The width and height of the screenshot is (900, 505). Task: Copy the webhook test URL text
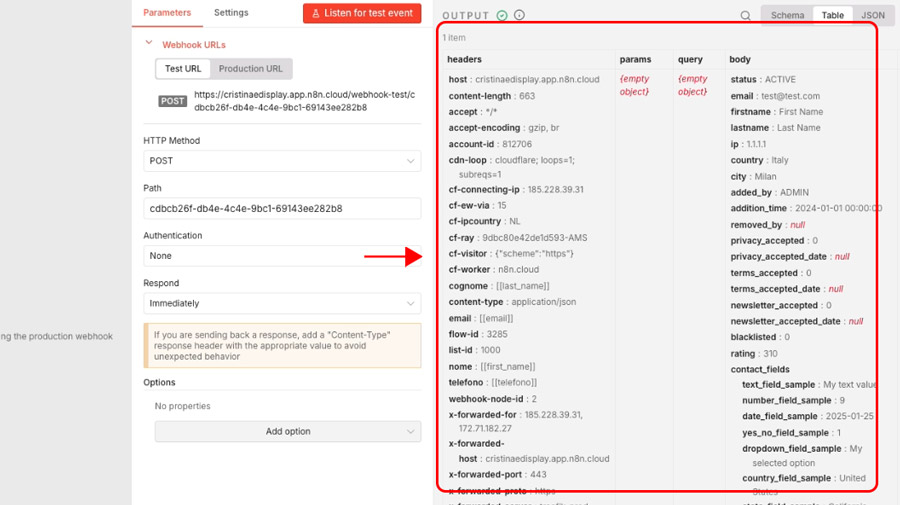(304, 101)
